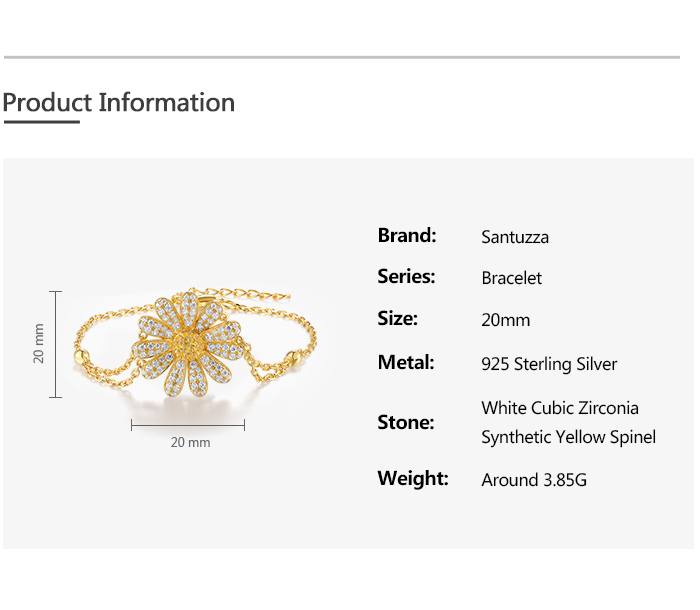Click the left gold bead on the chain

[x=80, y=356]
